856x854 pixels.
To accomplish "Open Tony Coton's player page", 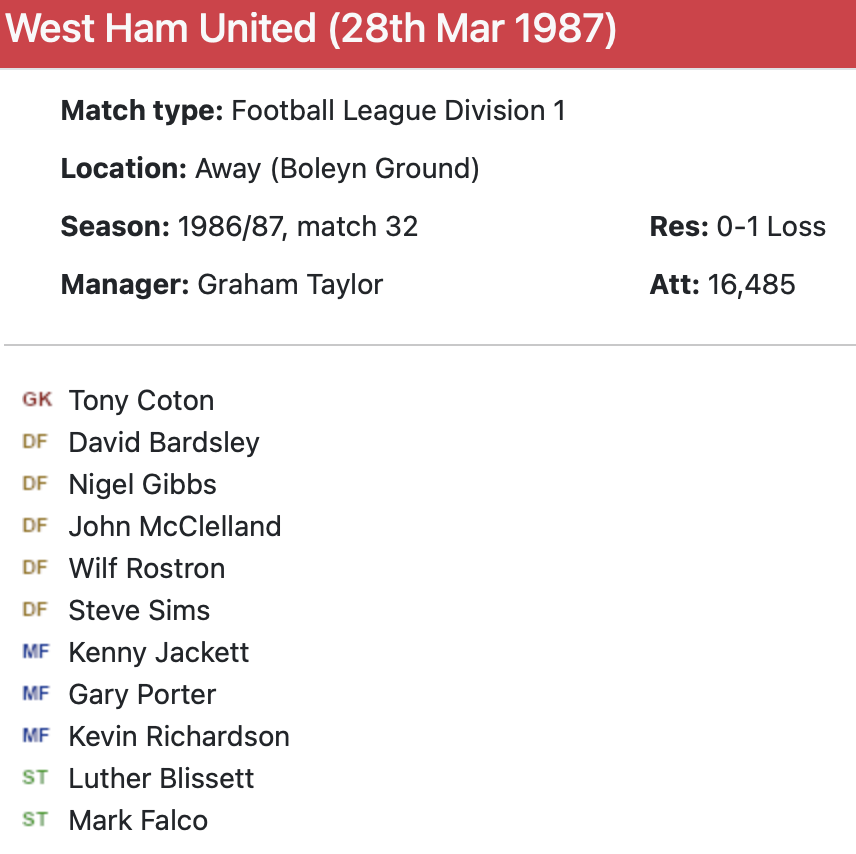I will 141,401.
